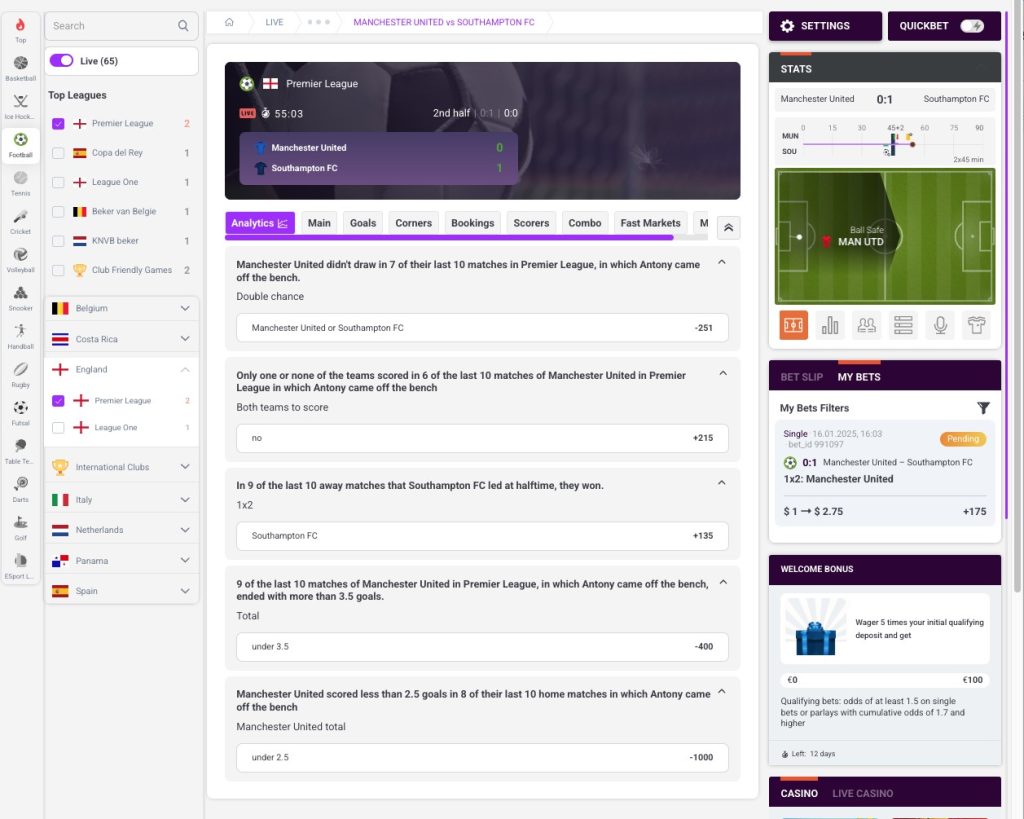Switch to the Corners market tab
The width and height of the screenshot is (1024, 819).
[413, 223]
